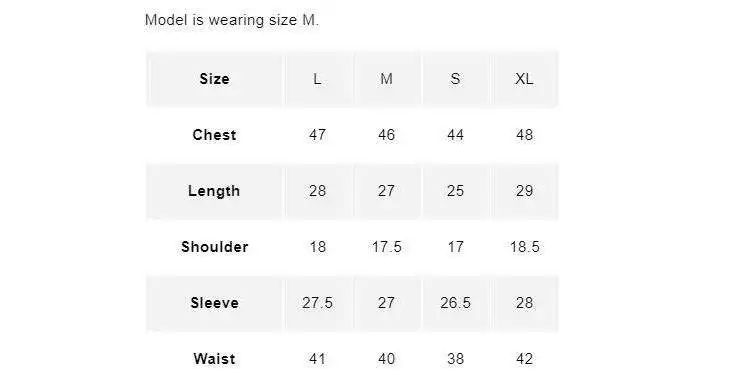
Task: Click the Size header cell
Action: (214, 79)
